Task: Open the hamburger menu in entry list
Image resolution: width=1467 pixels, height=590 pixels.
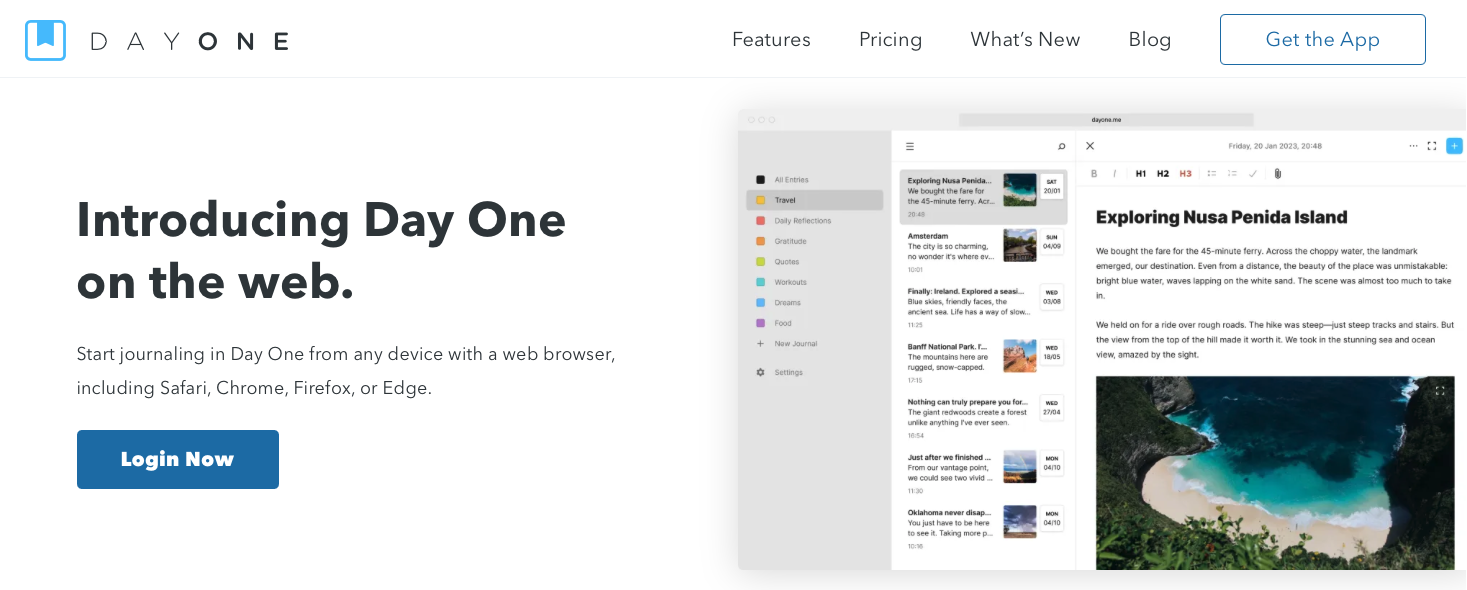Action: [910, 146]
